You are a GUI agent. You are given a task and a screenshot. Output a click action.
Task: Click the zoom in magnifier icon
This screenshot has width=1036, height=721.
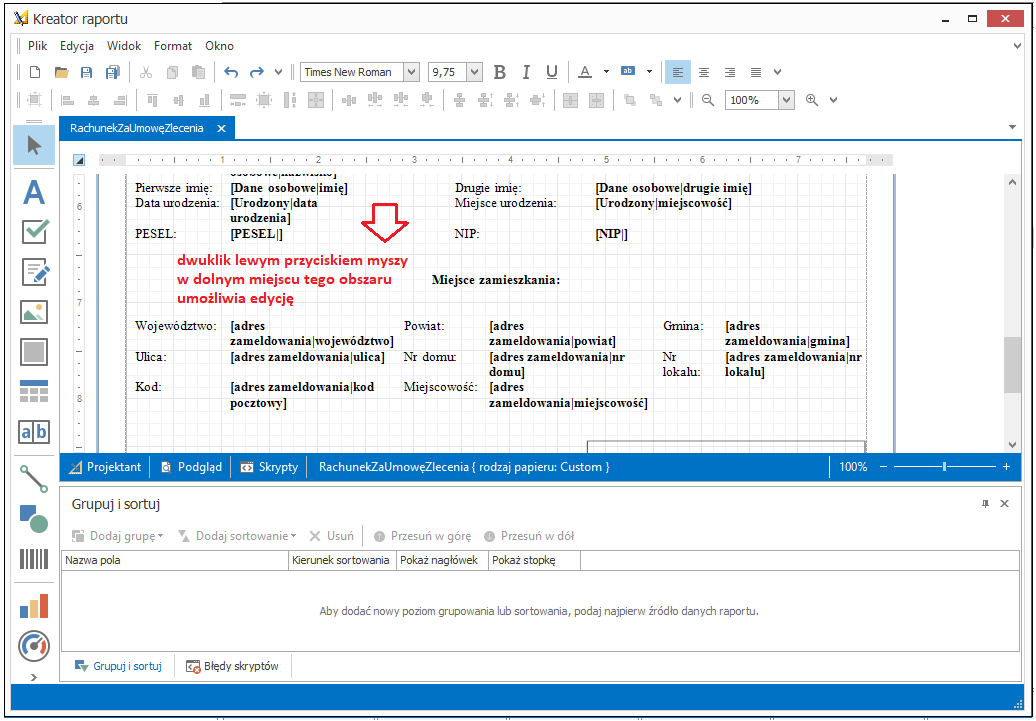pyautogui.click(x=812, y=100)
